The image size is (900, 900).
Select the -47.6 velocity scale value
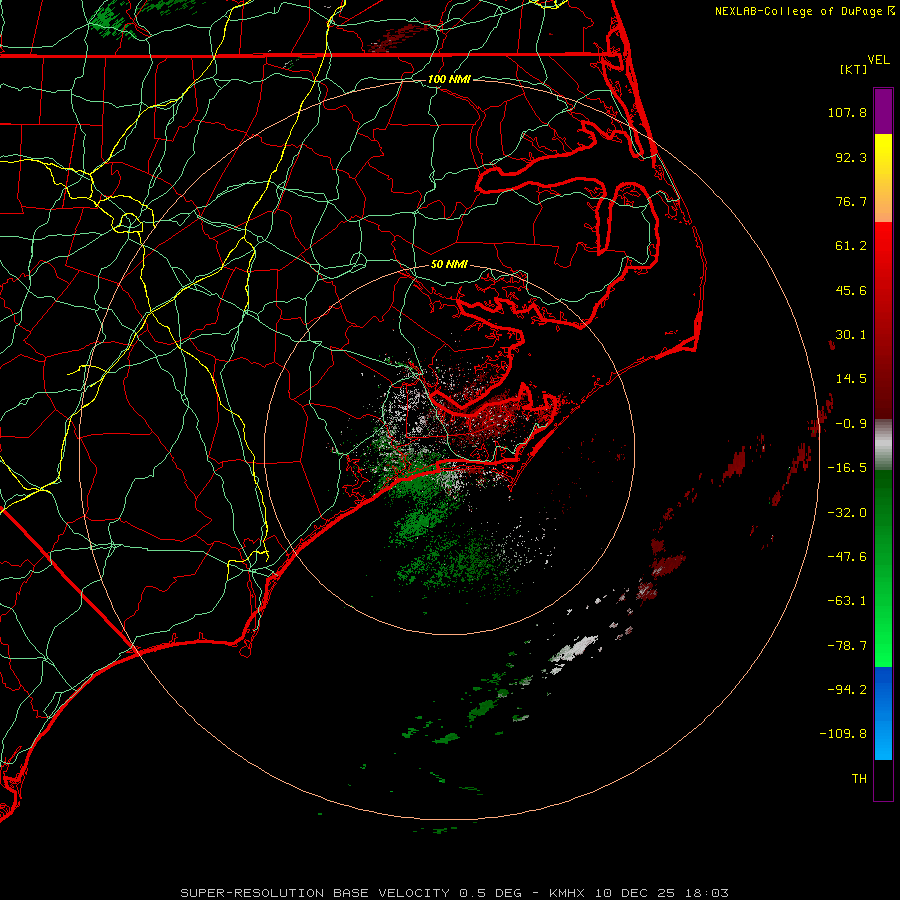coord(847,557)
